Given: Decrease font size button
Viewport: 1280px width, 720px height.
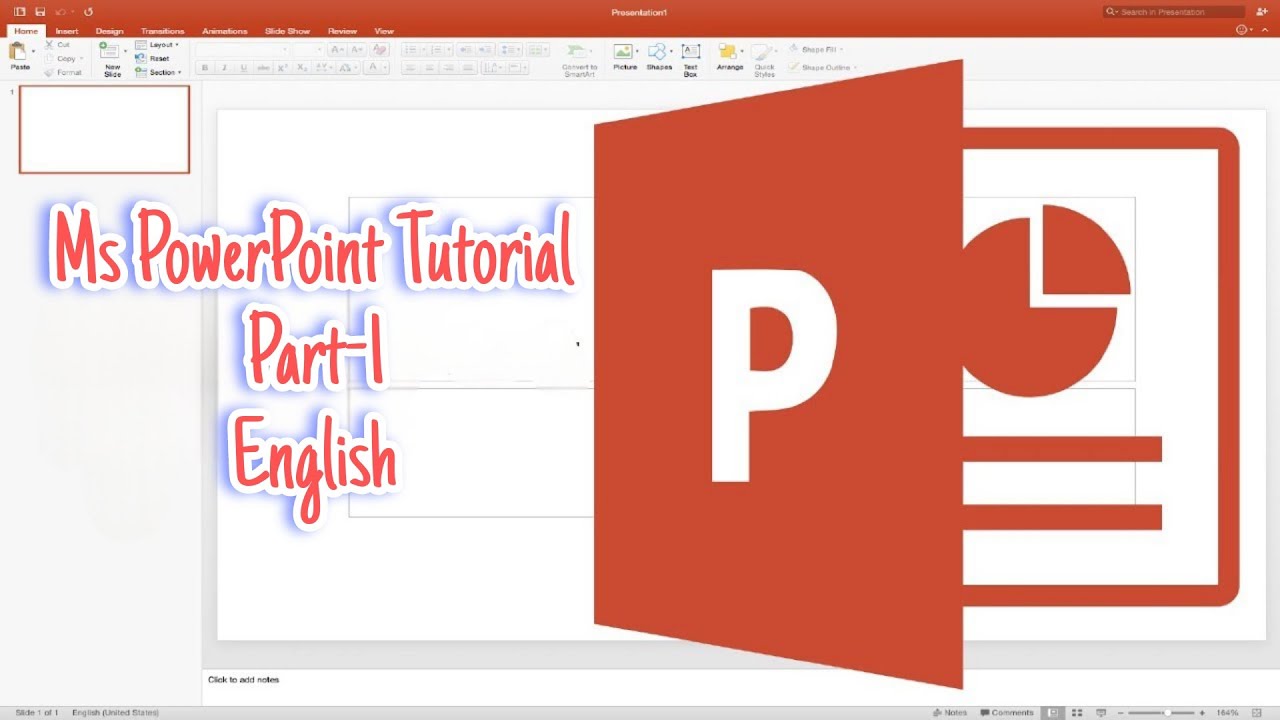Looking at the screenshot, I should tap(357, 49).
